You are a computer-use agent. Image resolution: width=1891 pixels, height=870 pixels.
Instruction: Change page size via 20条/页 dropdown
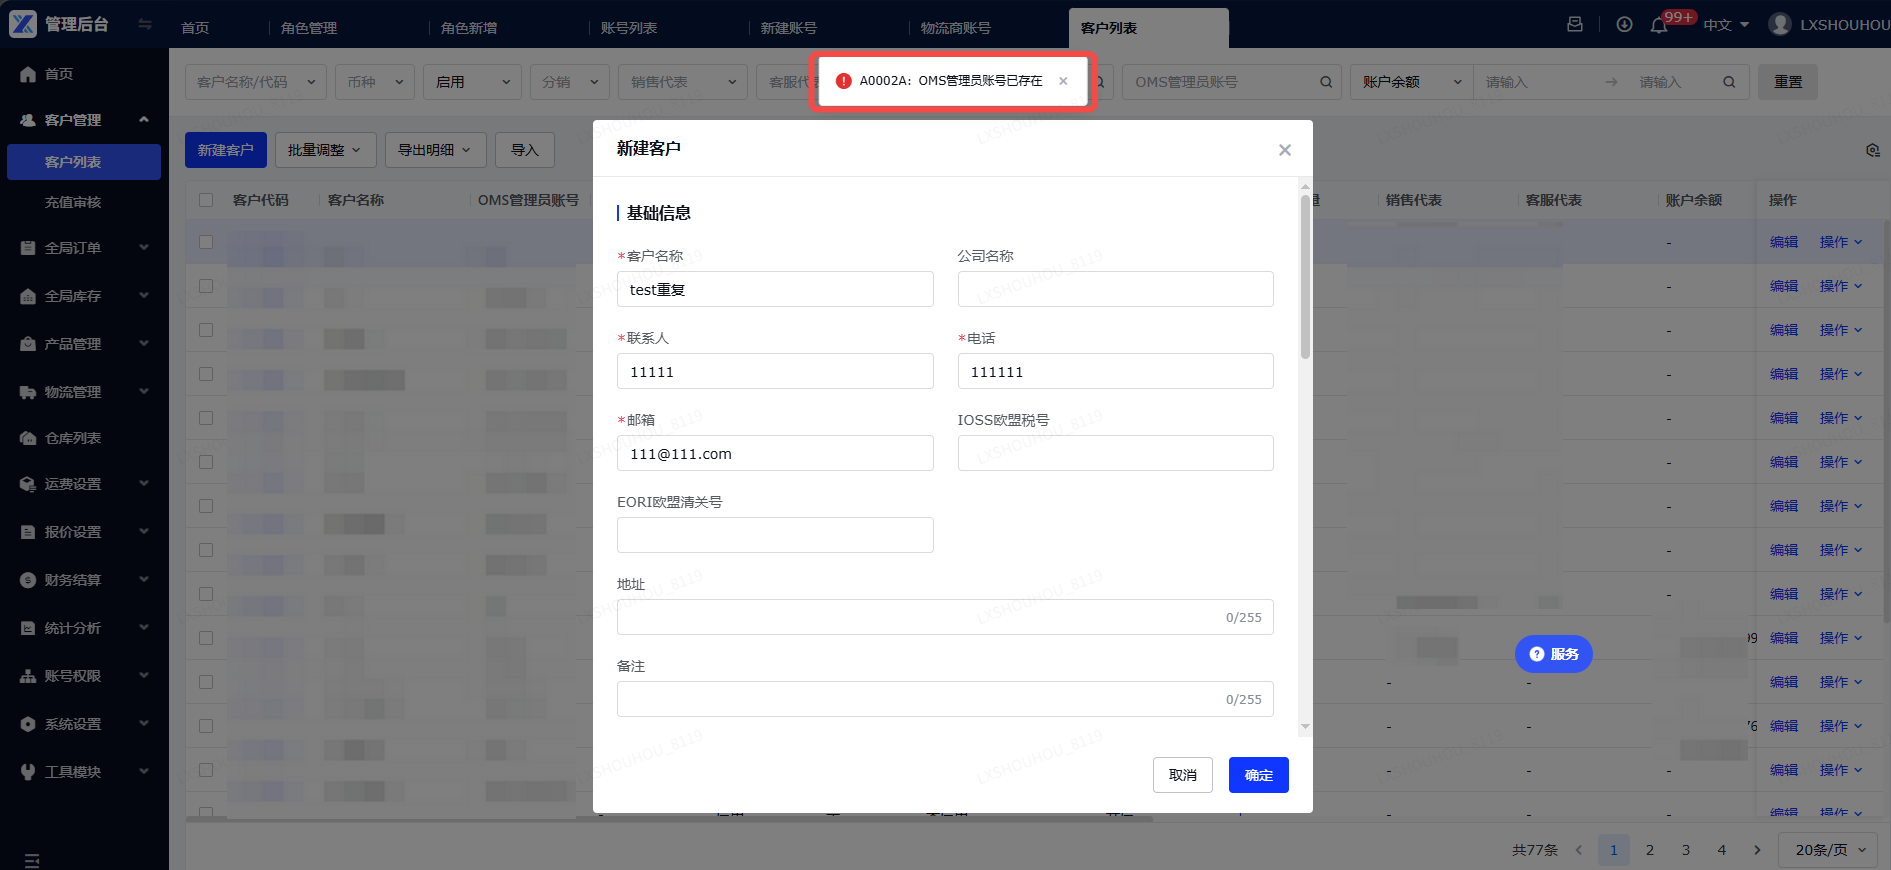pos(1829,850)
